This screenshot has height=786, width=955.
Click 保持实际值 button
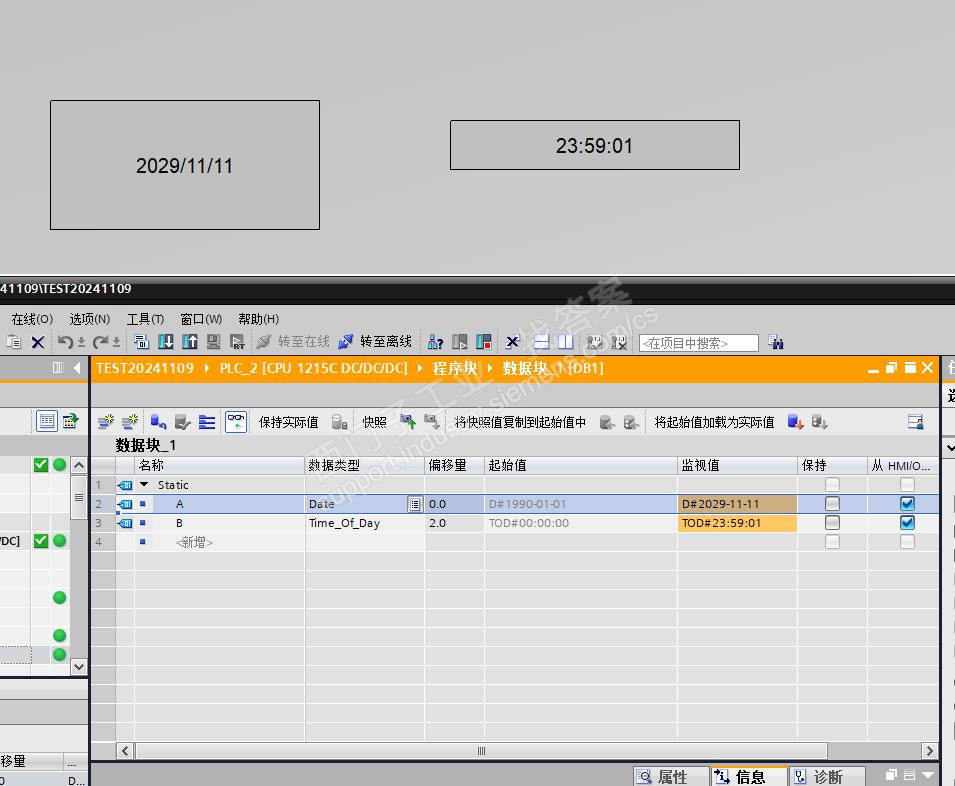tap(288, 422)
